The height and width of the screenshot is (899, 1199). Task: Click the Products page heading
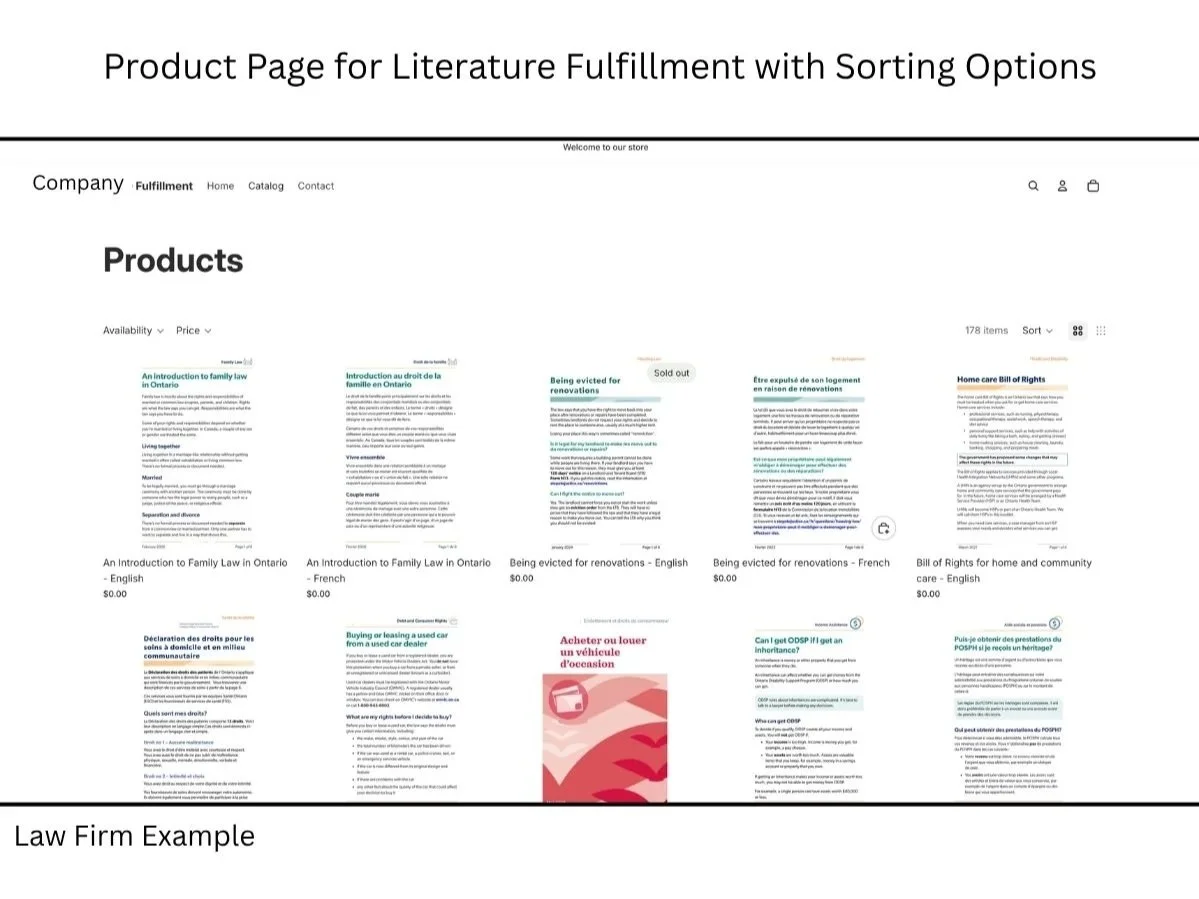(174, 261)
